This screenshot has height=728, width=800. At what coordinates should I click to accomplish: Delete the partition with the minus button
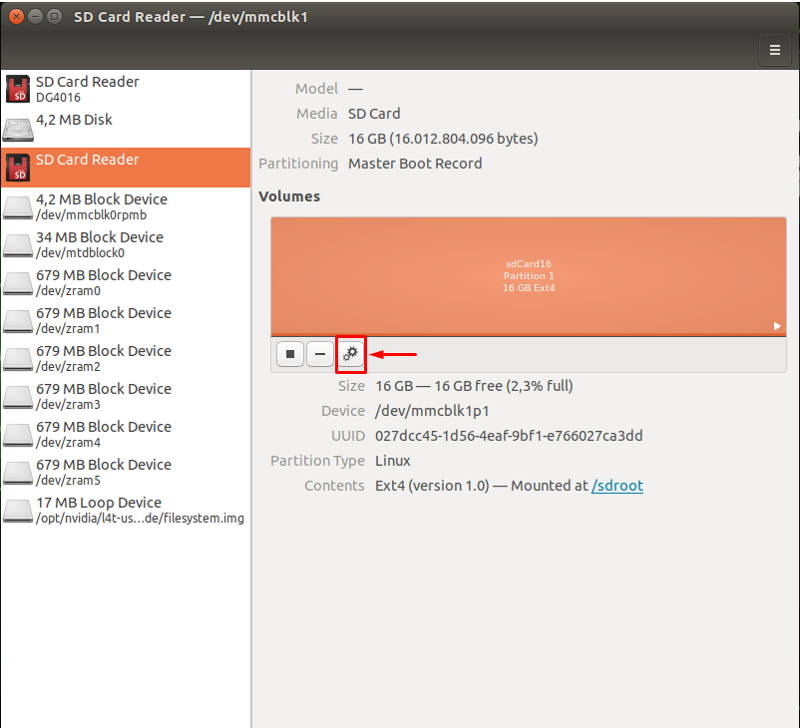click(x=320, y=354)
